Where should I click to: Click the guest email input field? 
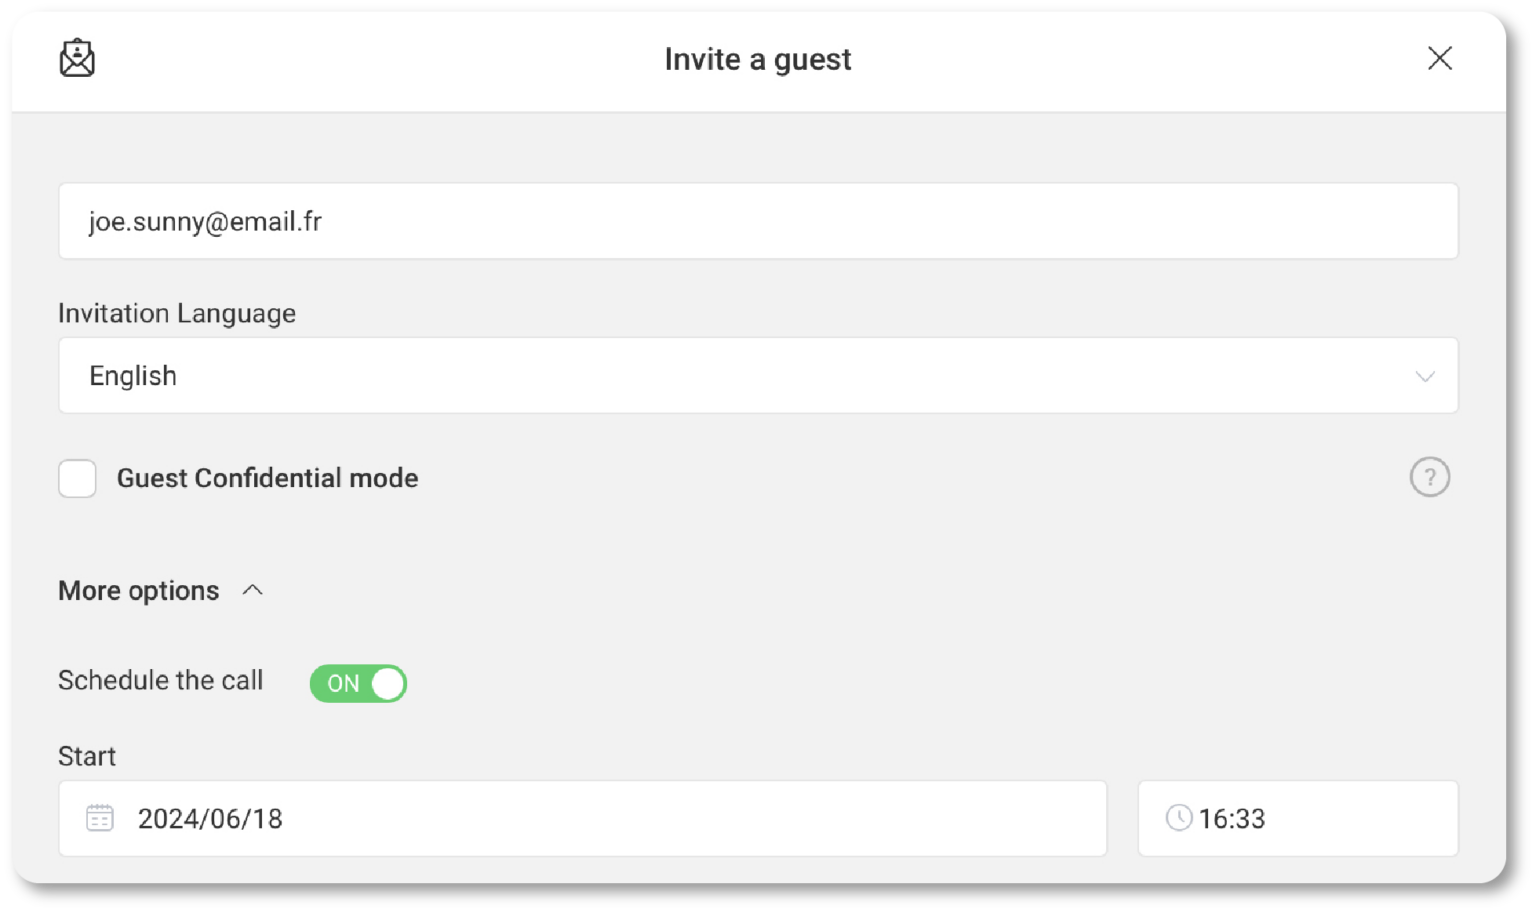pos(758,221)
